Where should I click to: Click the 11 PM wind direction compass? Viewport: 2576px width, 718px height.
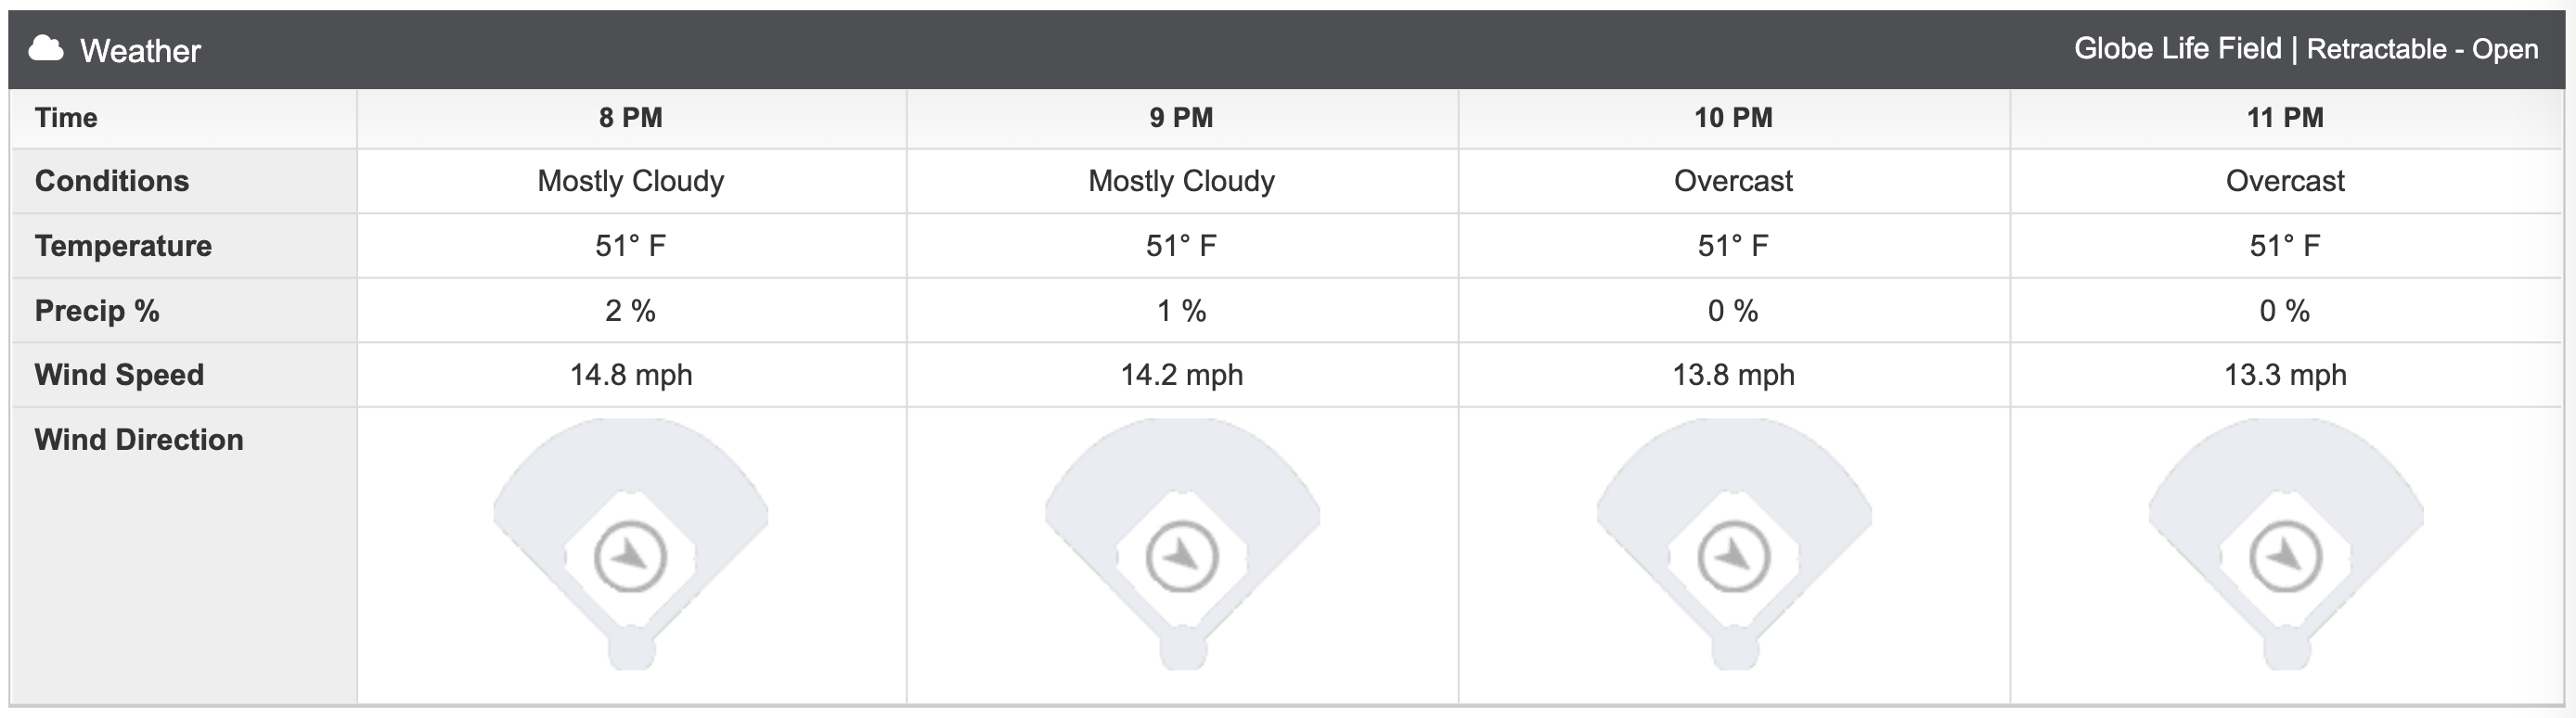coord(2285,556)
